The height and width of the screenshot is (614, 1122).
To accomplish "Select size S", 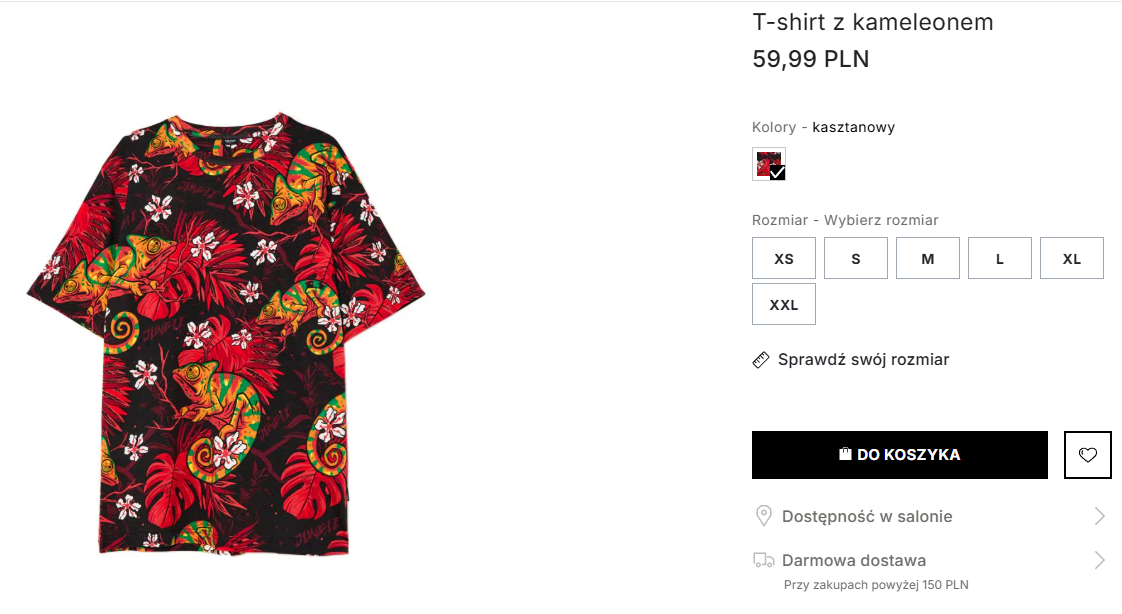I will 856,258.
